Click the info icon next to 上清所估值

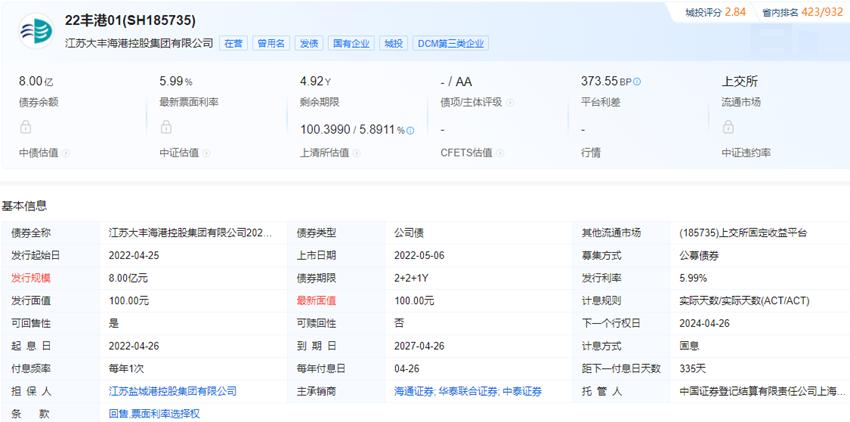click(x=355, y=153)
